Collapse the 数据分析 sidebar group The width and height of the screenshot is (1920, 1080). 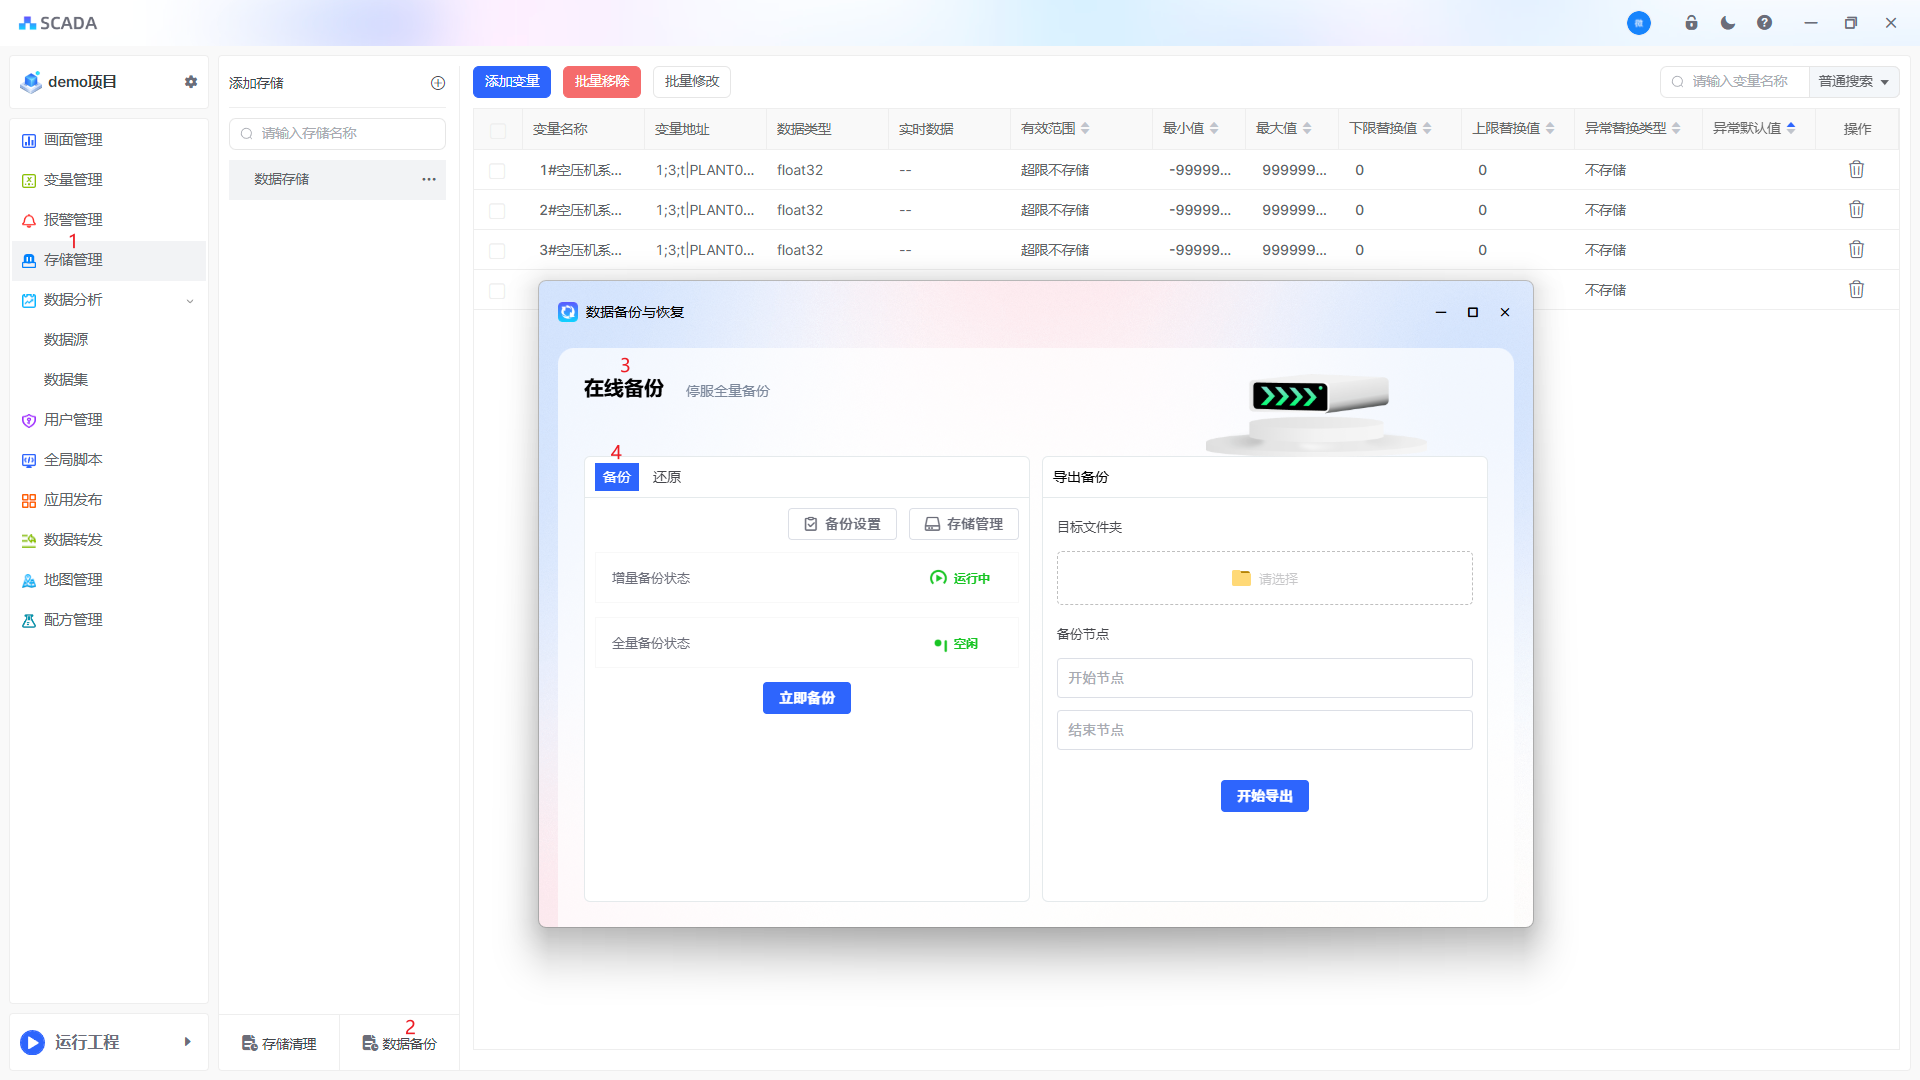(x=190, y=300)
